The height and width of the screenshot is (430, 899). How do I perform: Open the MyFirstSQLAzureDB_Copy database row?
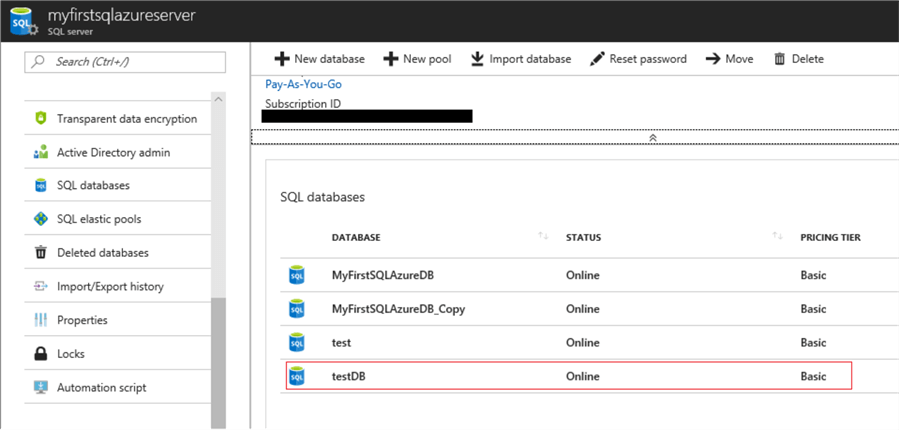398,309
